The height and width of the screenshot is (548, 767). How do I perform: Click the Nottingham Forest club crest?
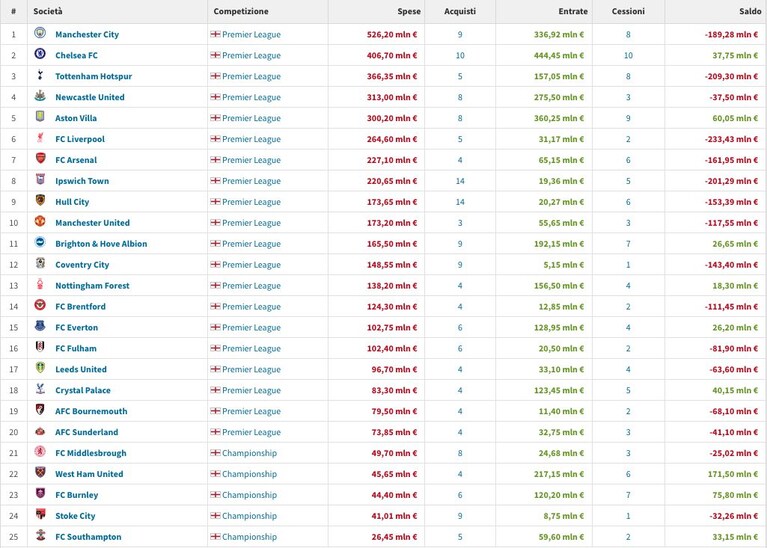click(40, 284)
